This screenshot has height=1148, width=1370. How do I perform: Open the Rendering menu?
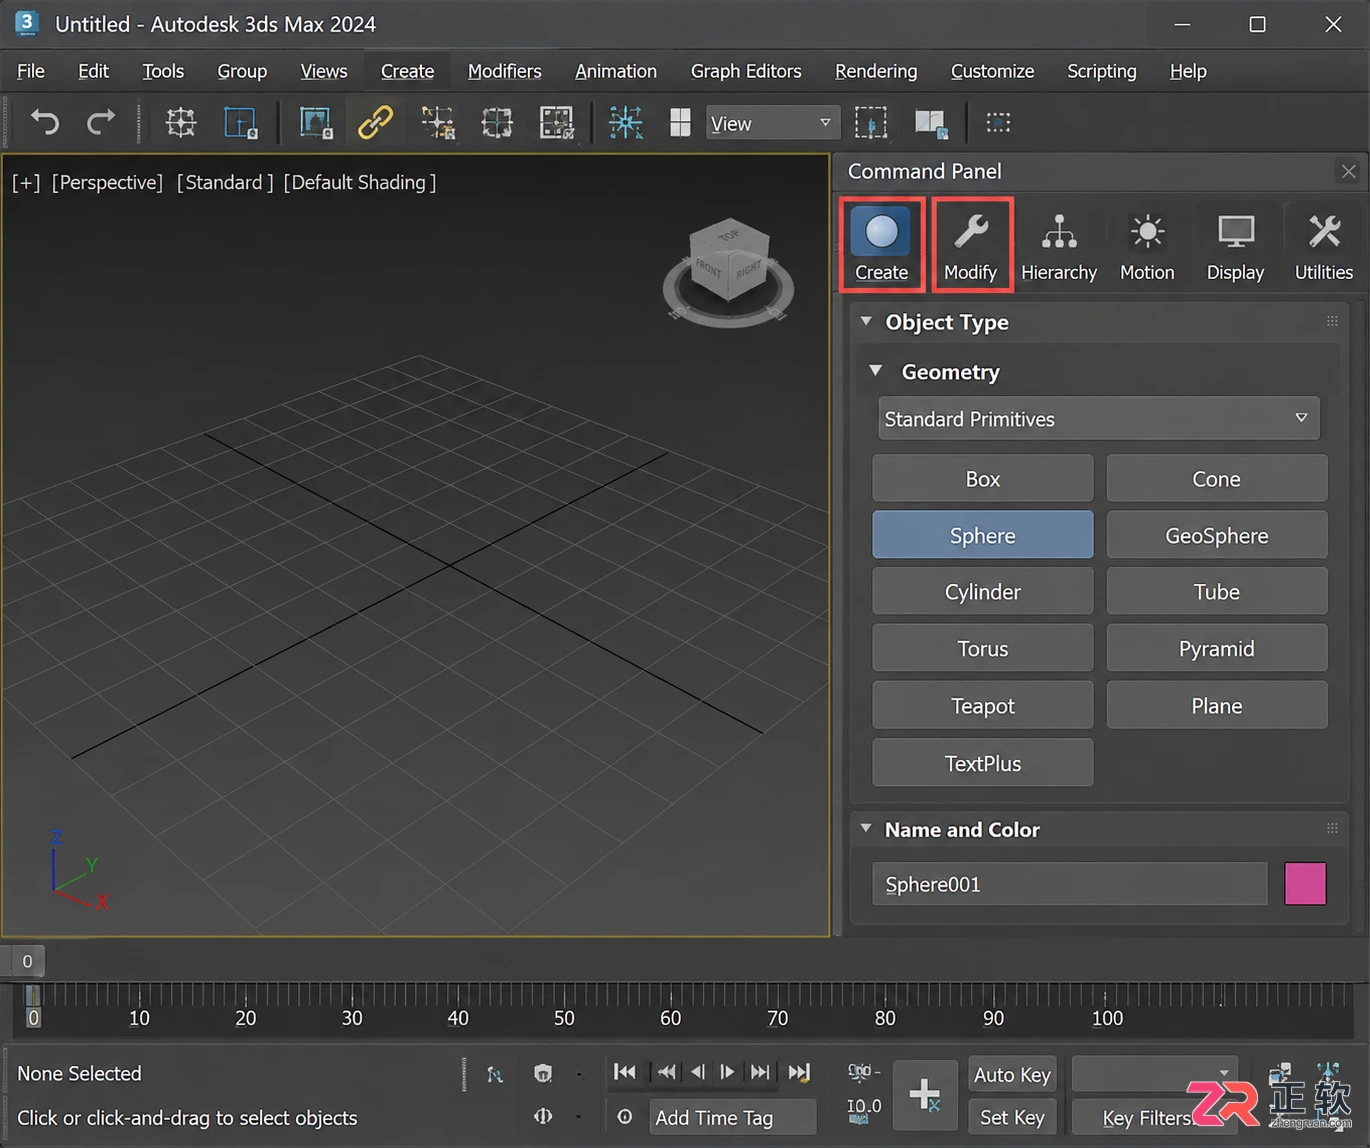(876, 71)
